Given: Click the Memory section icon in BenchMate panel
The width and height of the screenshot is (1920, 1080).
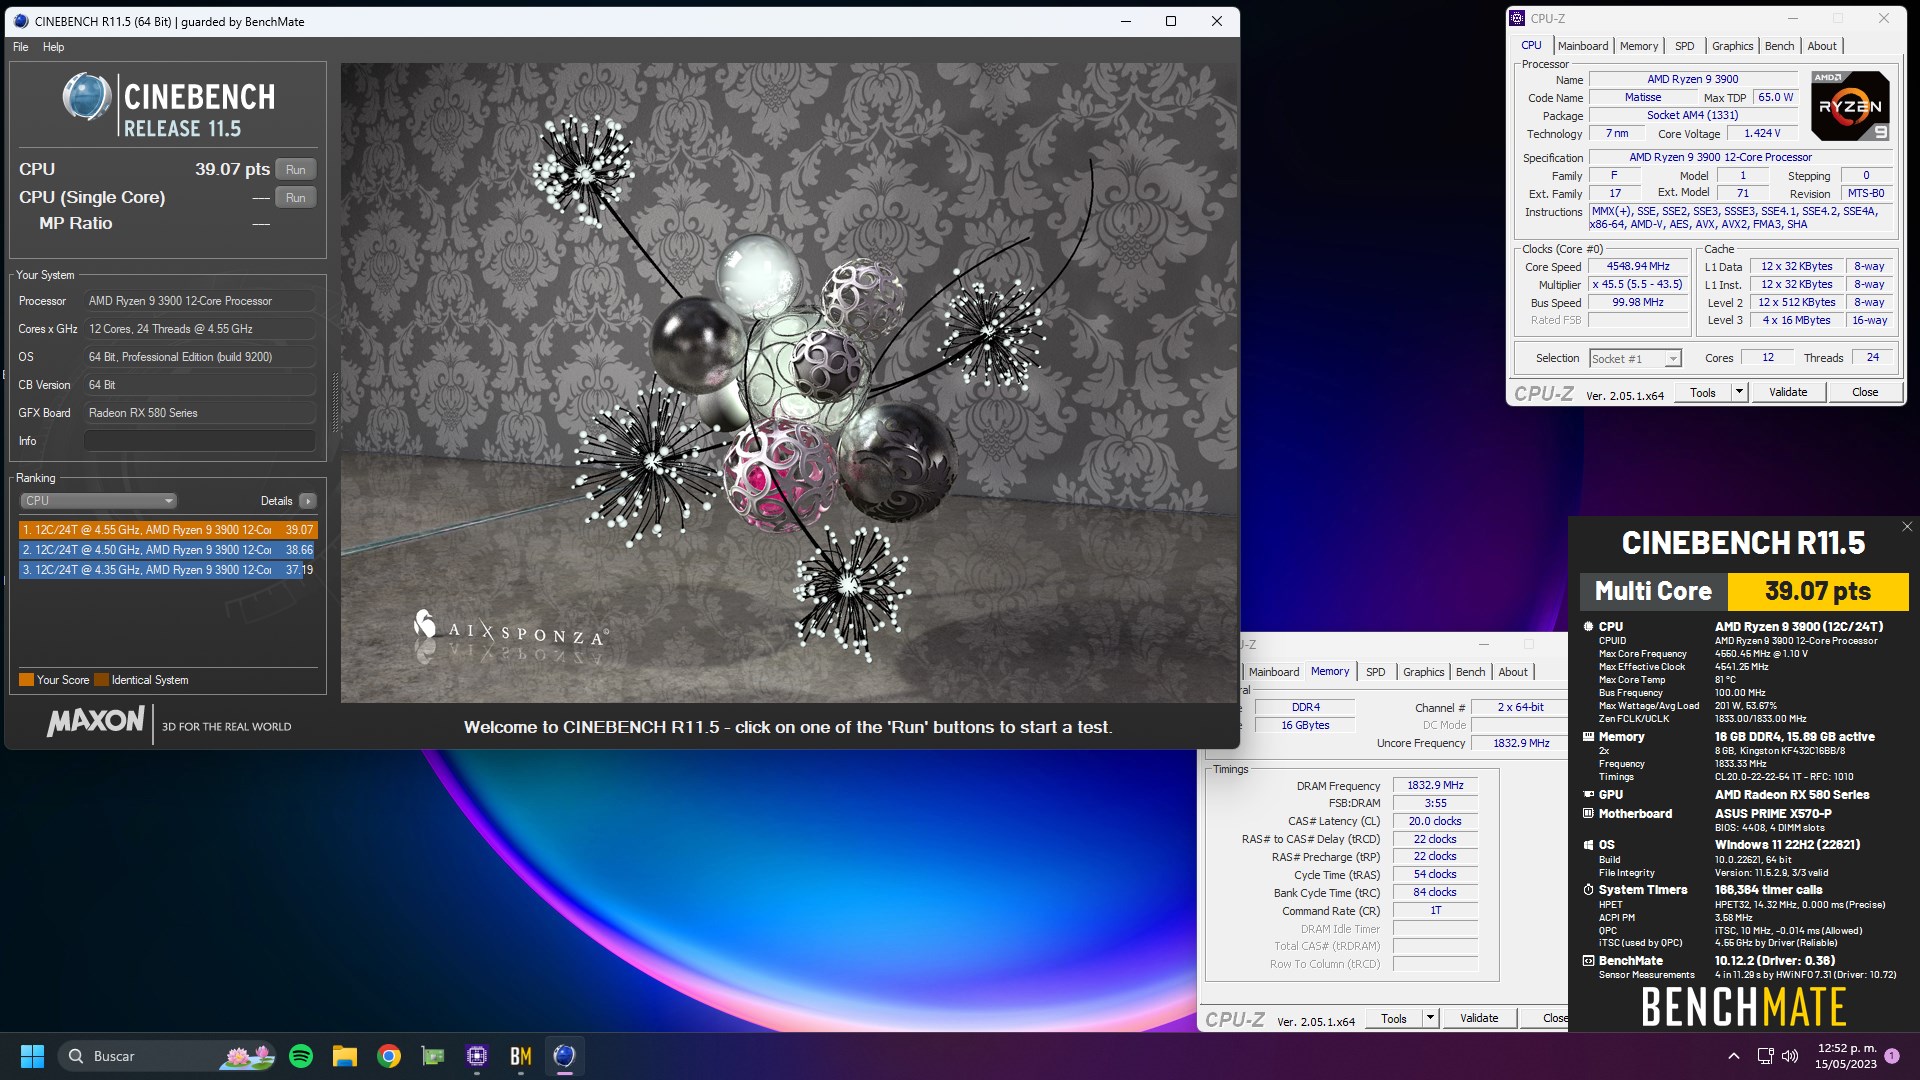Looking at the screenshot, I should [x=1588, y=737].
